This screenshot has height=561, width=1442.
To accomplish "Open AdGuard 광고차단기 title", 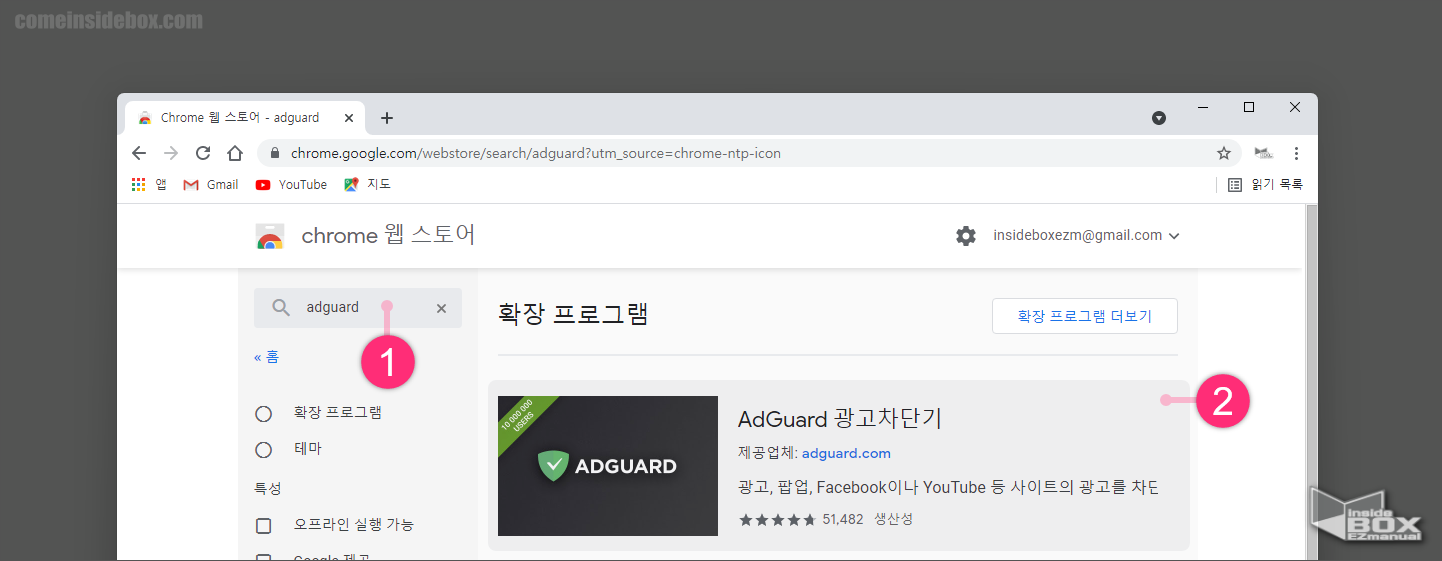I will (x=840, y=419).
